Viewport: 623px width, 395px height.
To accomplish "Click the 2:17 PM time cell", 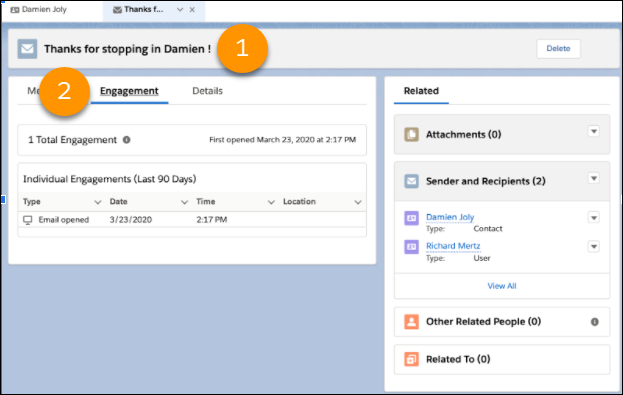I will click(x=212, y=220).
